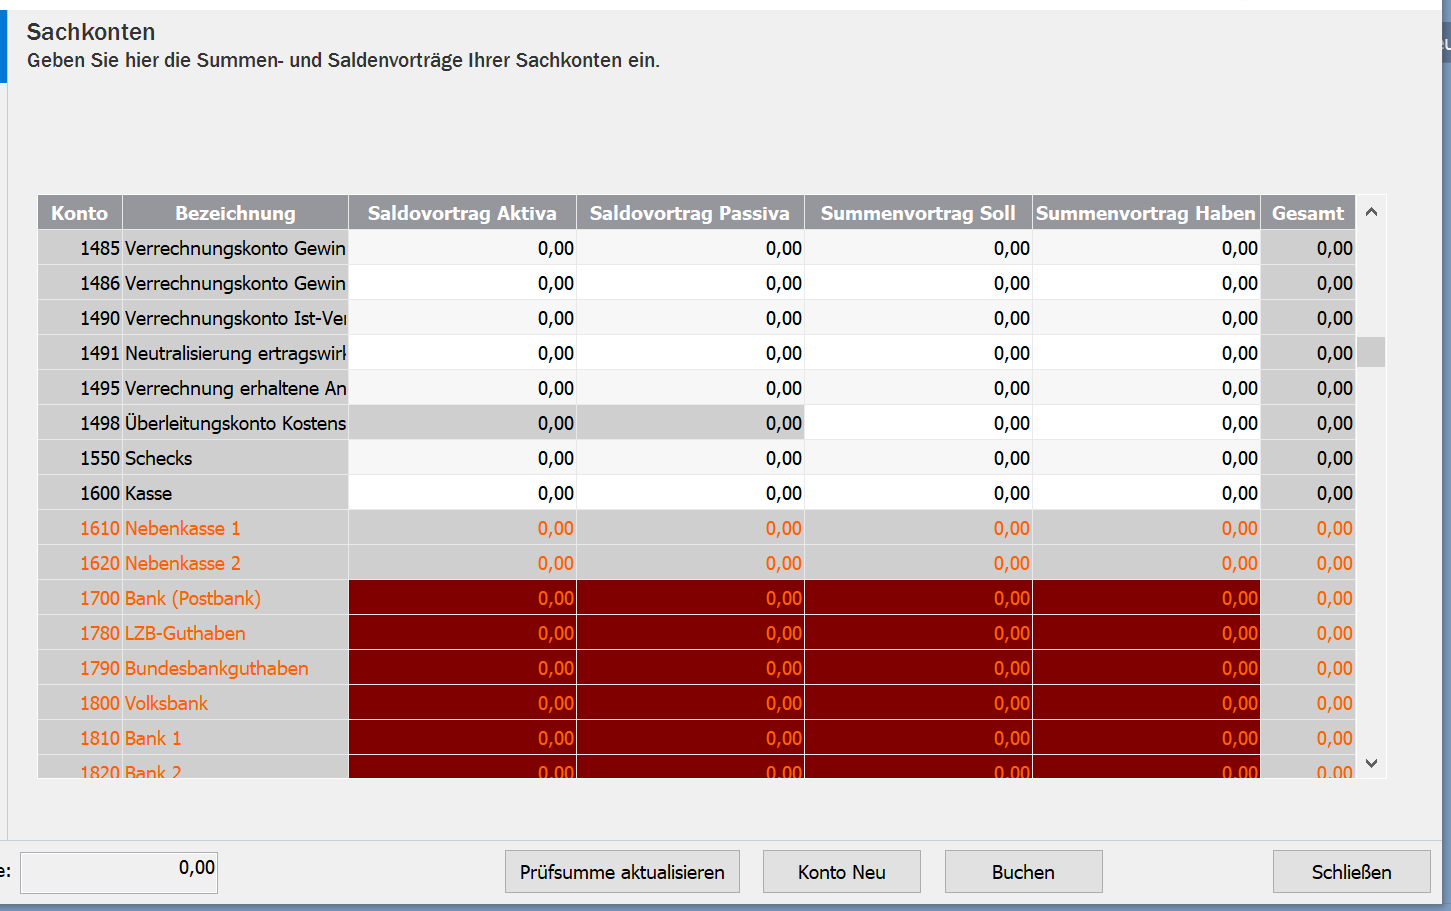Edit Saldovortrag Aktiva cell for 1600 Kasse
This screenshot has width=1451, height=911.
(x=462, y=493)
